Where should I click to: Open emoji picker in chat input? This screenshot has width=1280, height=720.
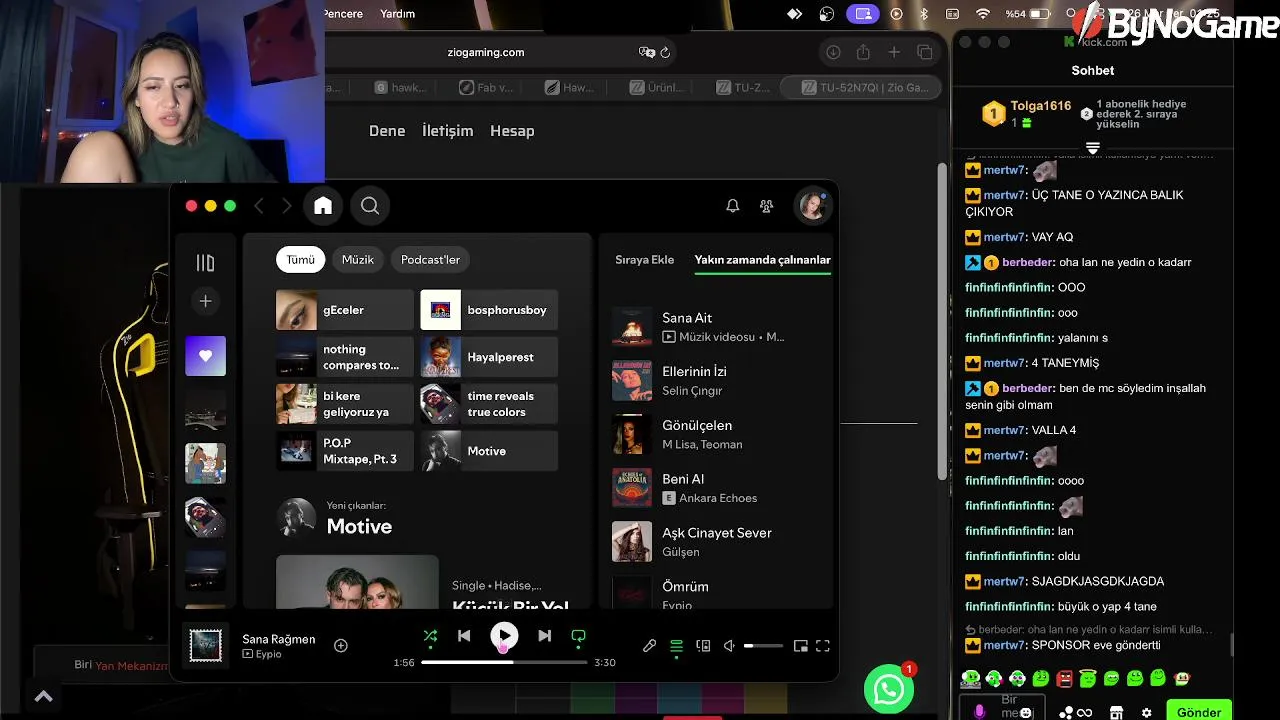1026,713
